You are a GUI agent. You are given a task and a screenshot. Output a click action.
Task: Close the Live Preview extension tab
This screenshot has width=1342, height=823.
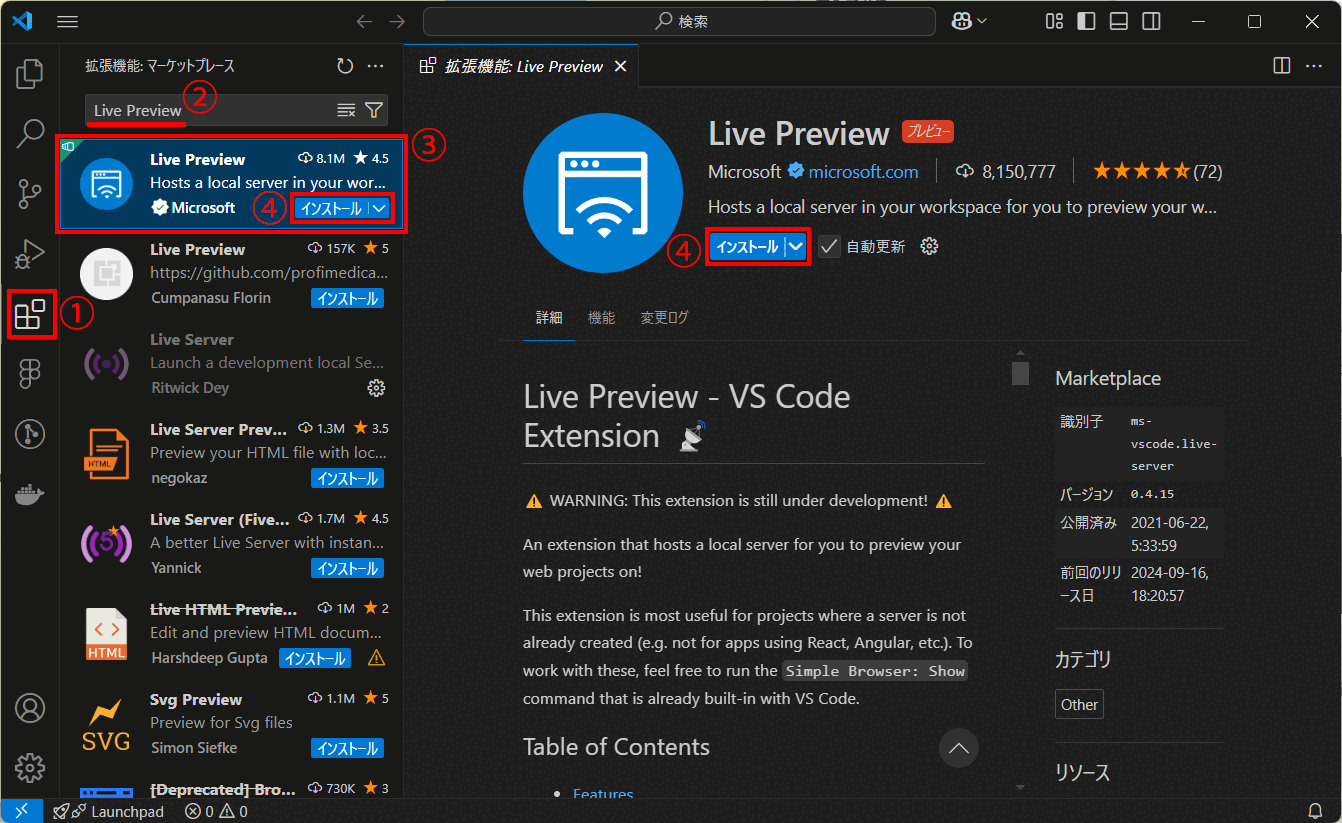pos(620,66)
